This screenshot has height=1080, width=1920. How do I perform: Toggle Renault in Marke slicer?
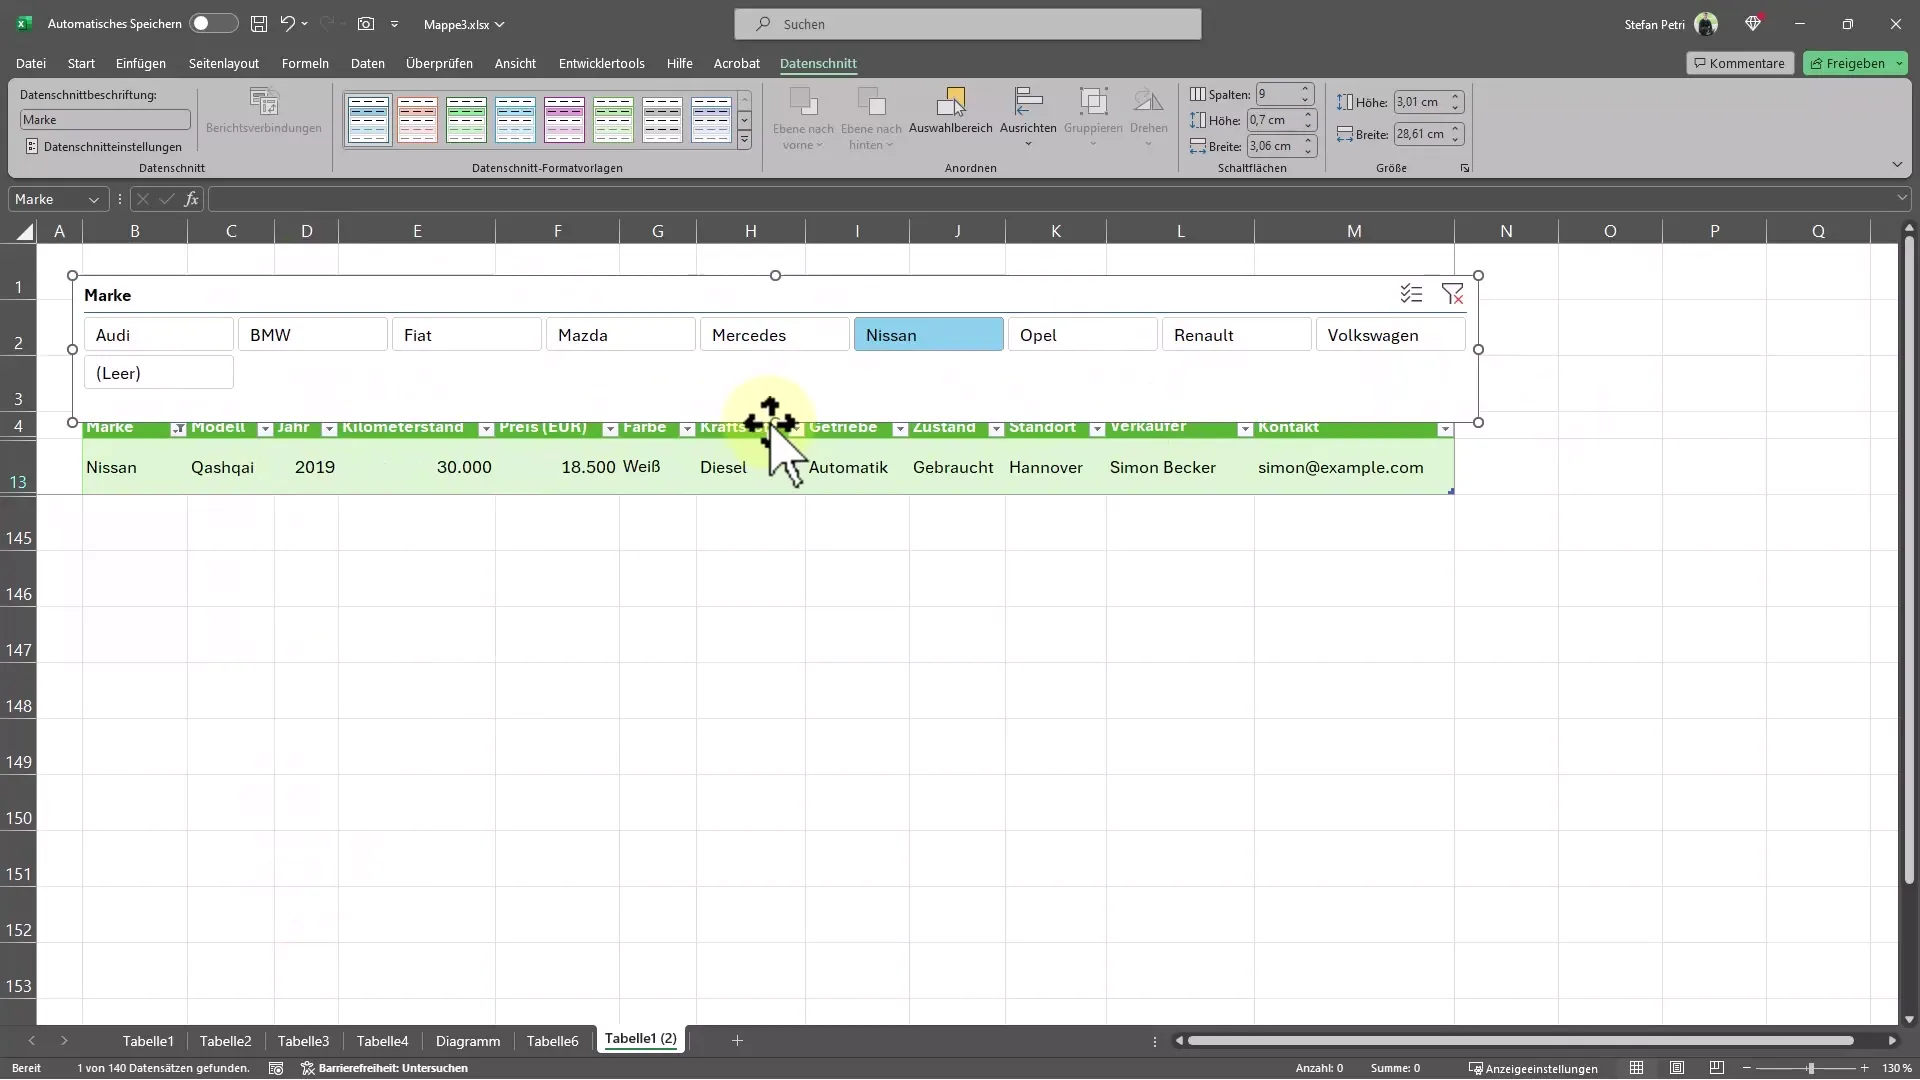click(1237, 335)
